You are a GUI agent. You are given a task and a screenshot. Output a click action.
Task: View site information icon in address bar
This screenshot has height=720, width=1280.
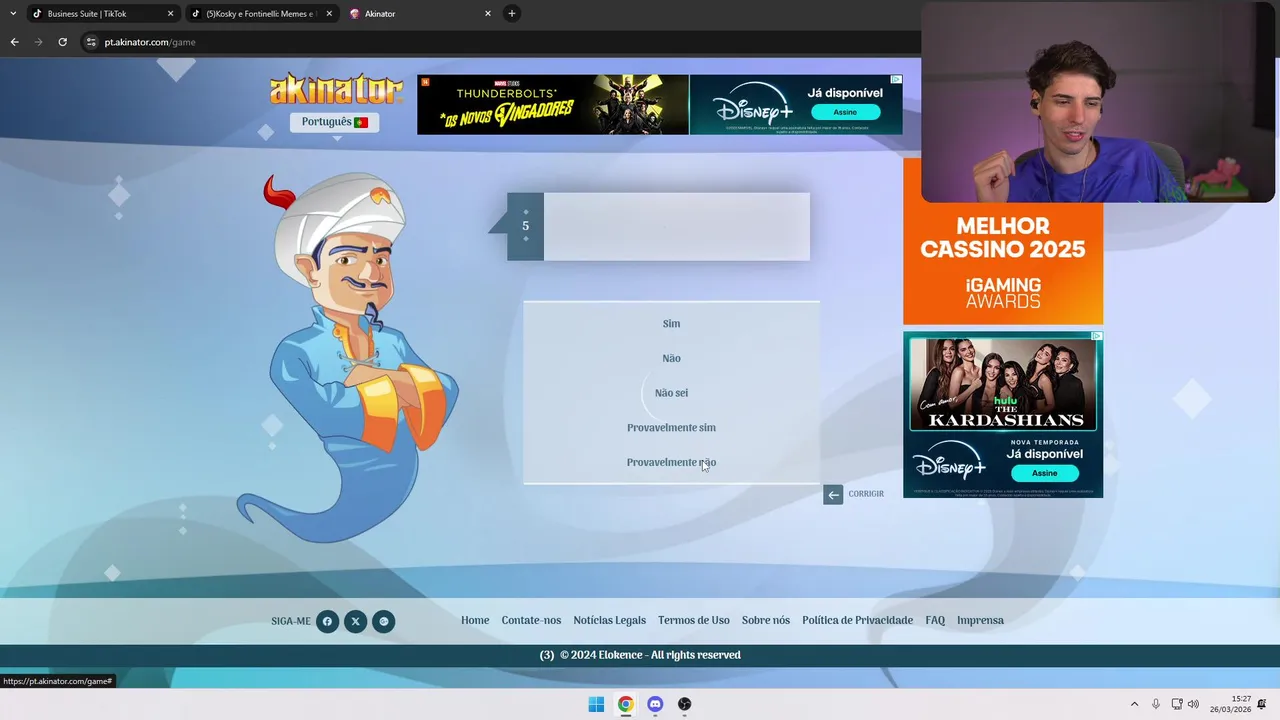[91, 42]
